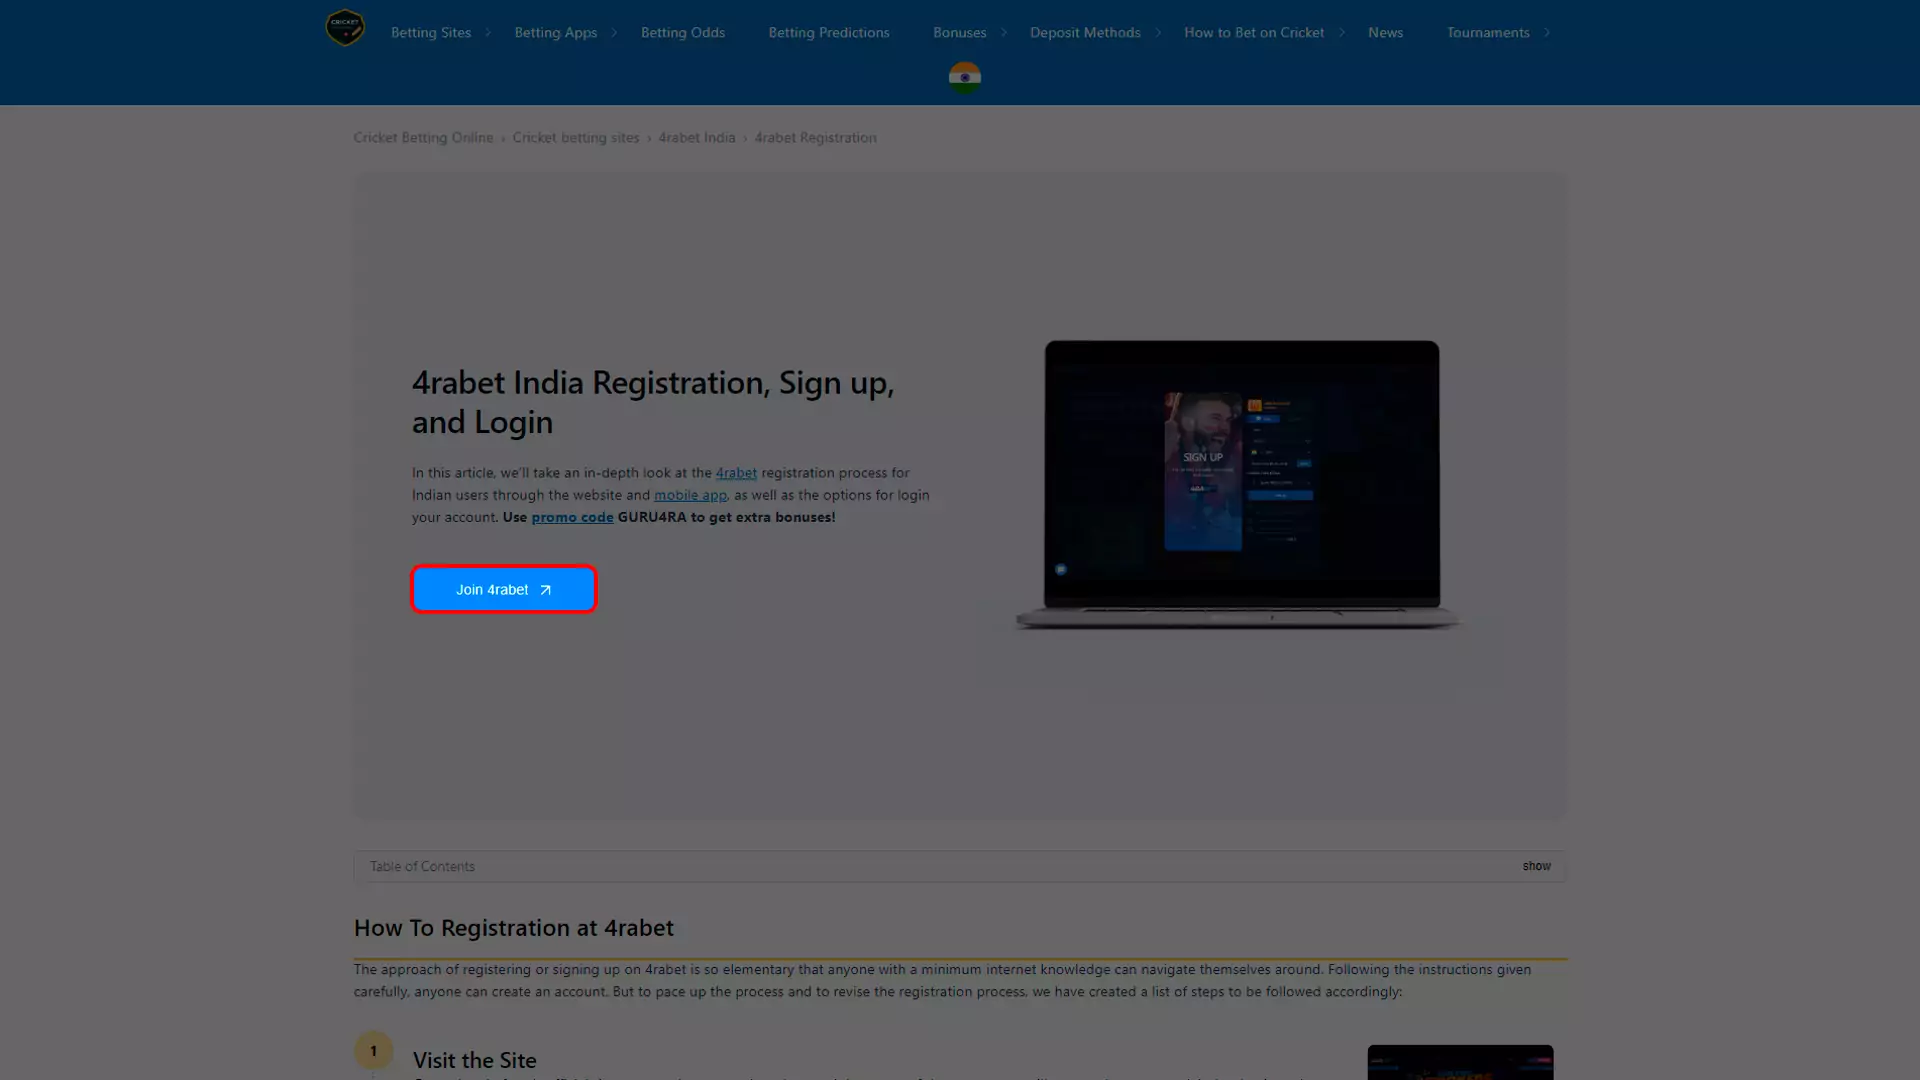Go to Cricket Betting Online breadcrumb
1920x1080 pixels.
tap(423, 137)
